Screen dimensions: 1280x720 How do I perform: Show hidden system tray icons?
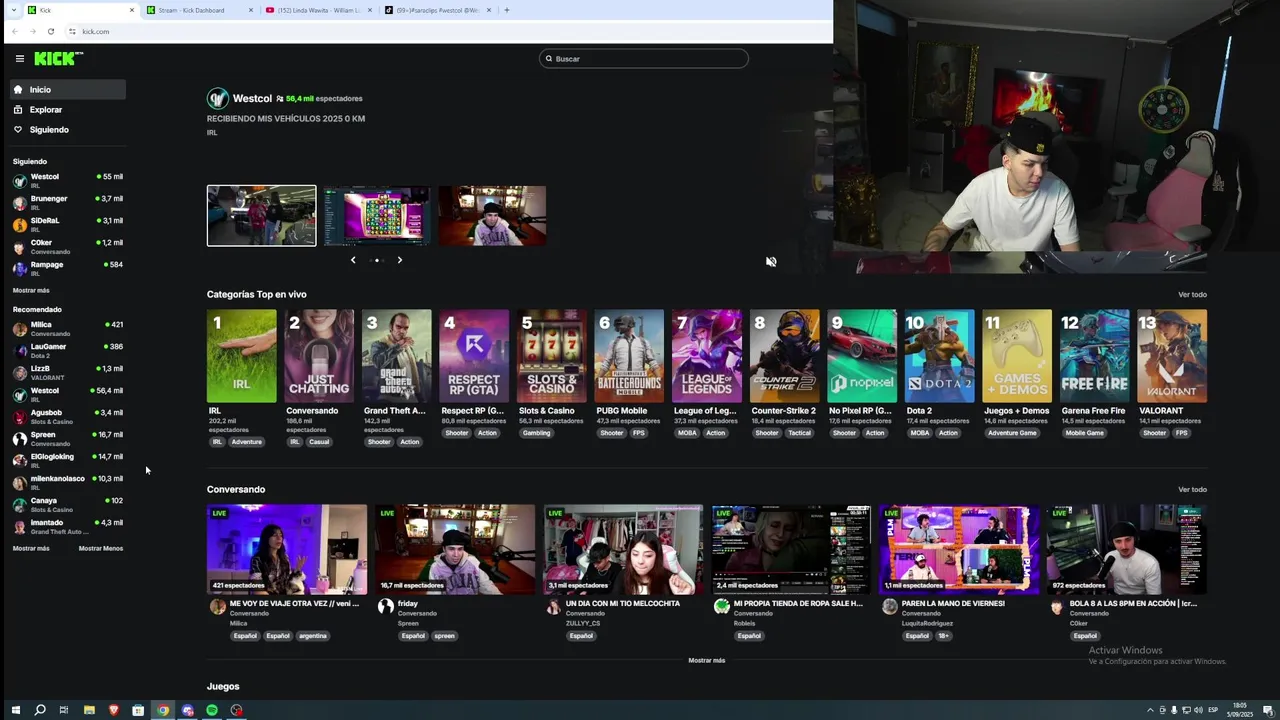point(1150,710)
